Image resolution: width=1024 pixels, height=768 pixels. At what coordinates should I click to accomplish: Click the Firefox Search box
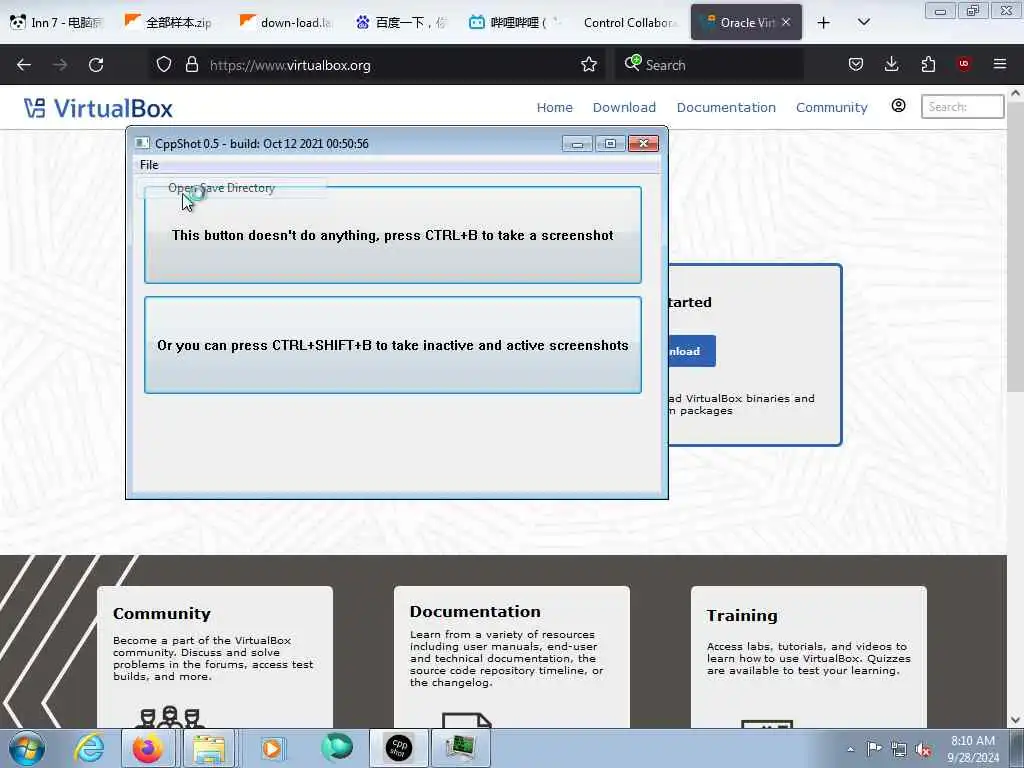pos(709,65)
